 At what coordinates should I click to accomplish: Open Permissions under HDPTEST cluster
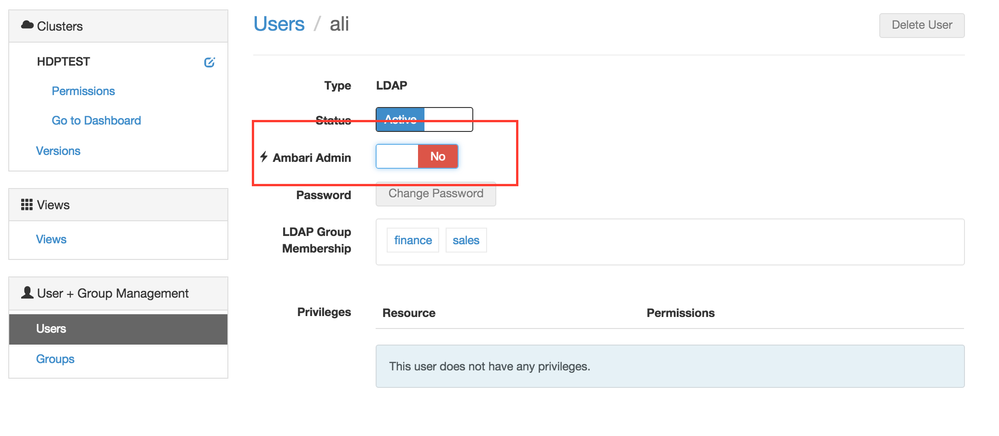tap(83, 91)
